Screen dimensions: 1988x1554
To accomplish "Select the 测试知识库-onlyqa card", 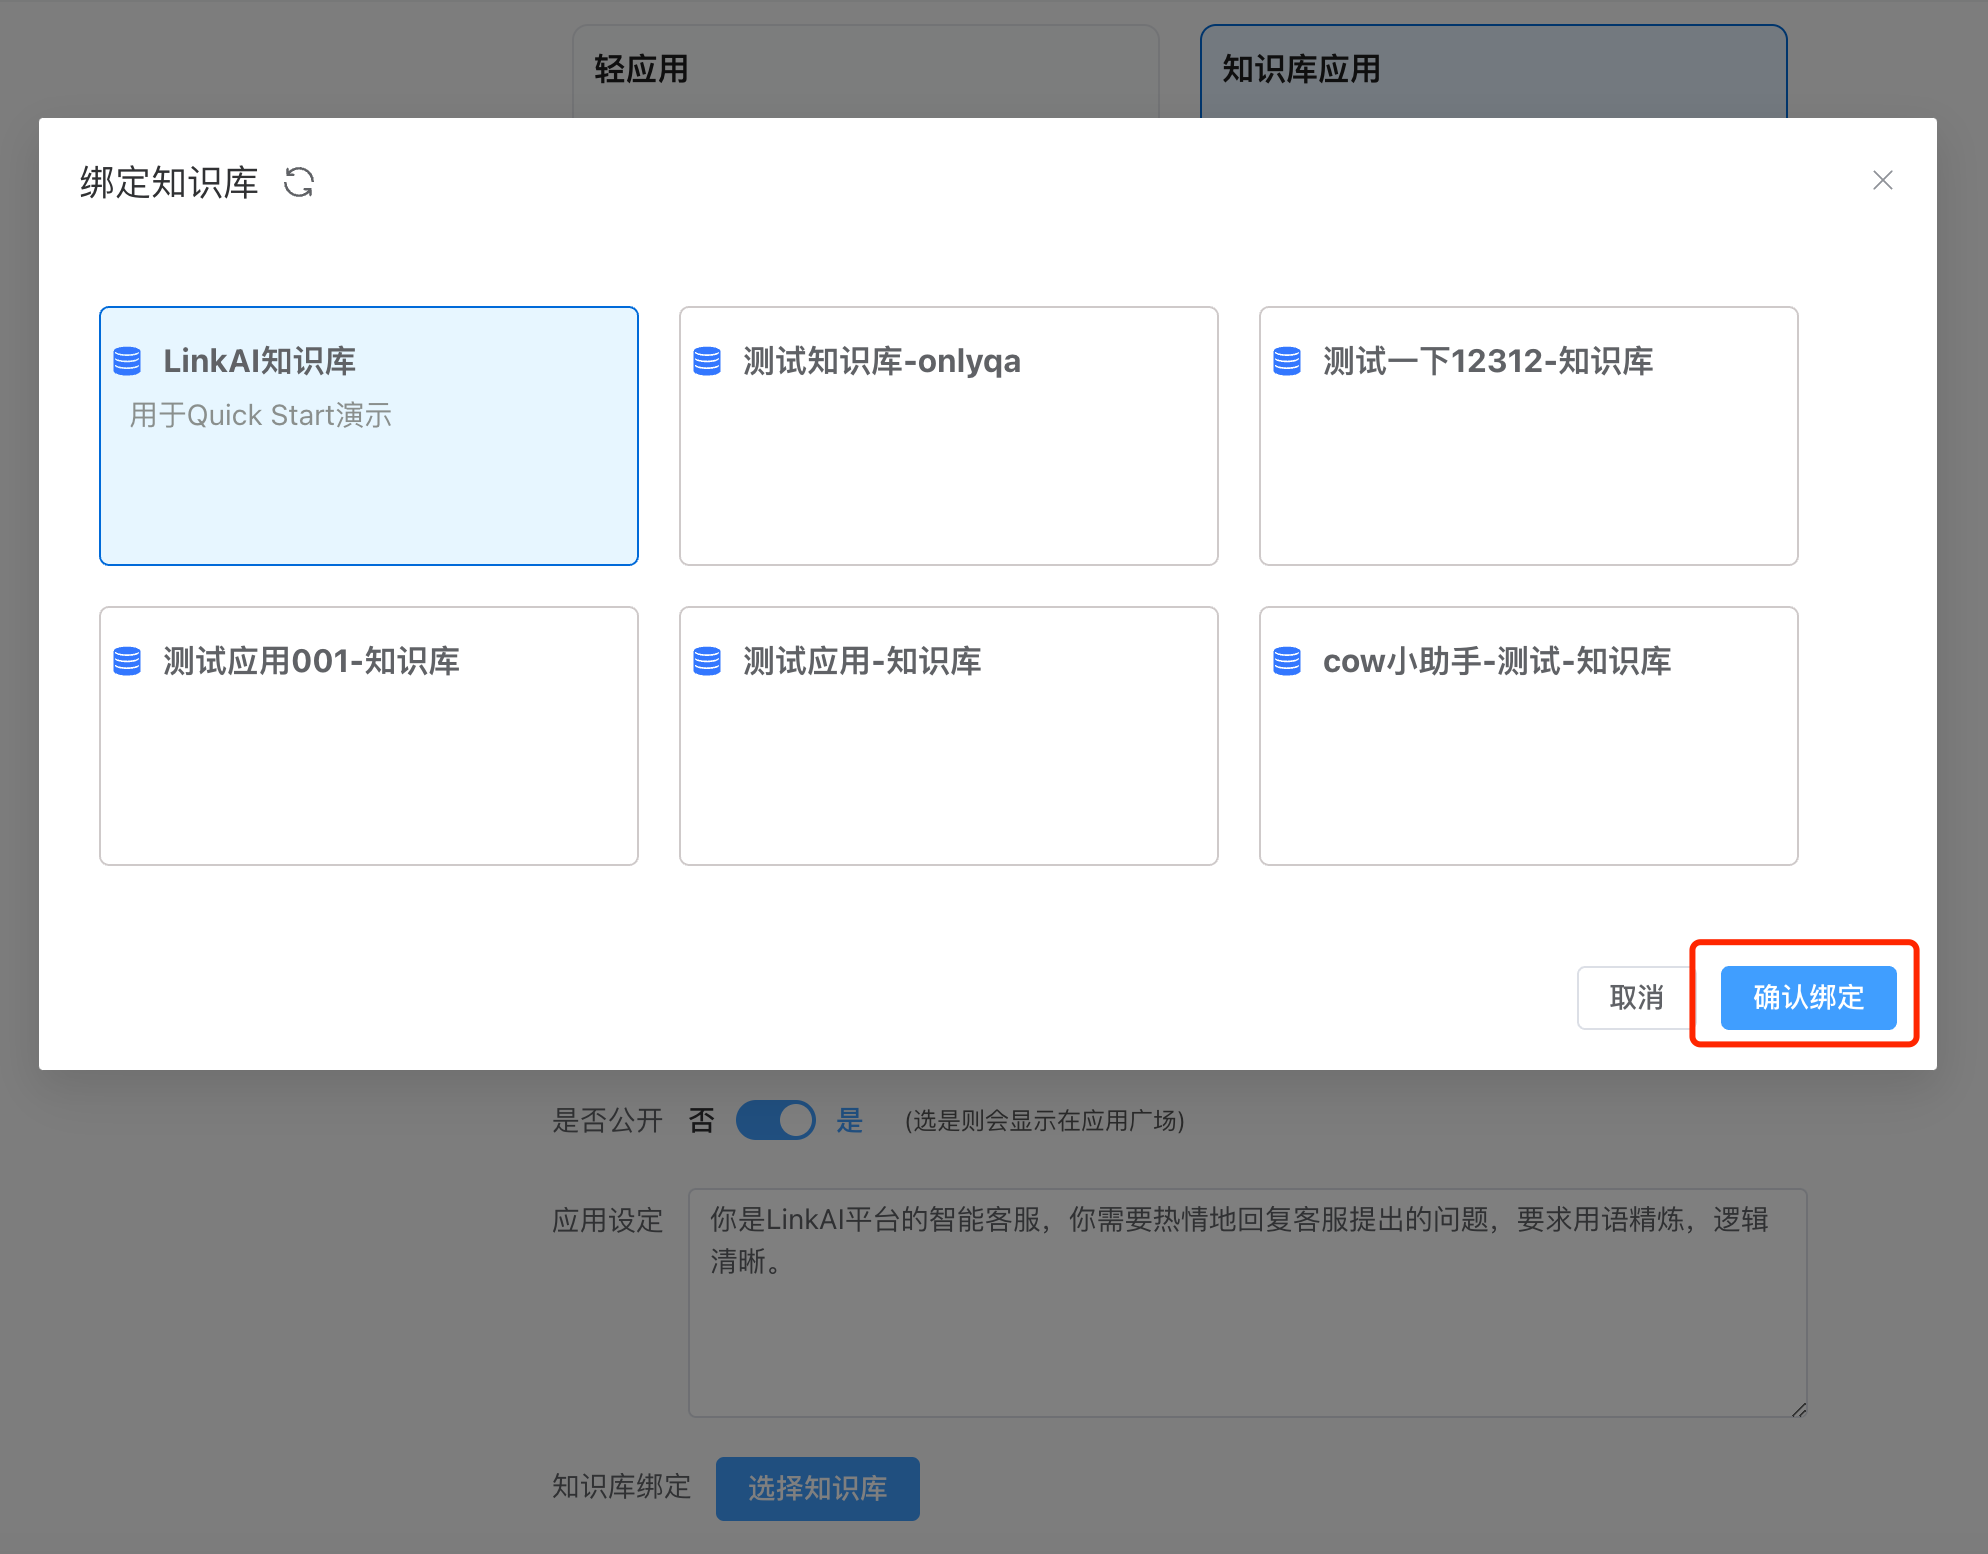I will click(949, 436).
